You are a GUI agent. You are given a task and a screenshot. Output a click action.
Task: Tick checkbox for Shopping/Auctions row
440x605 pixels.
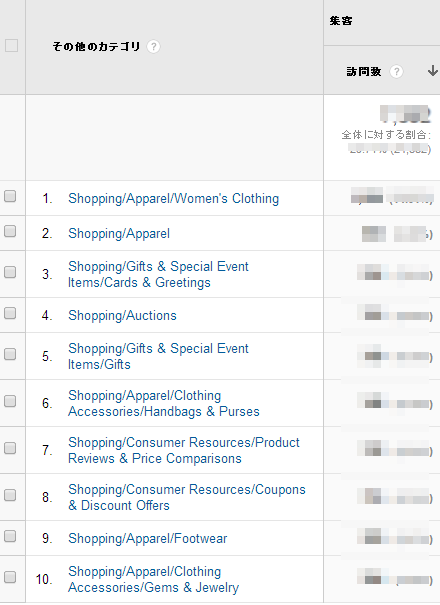pos(10,313)
